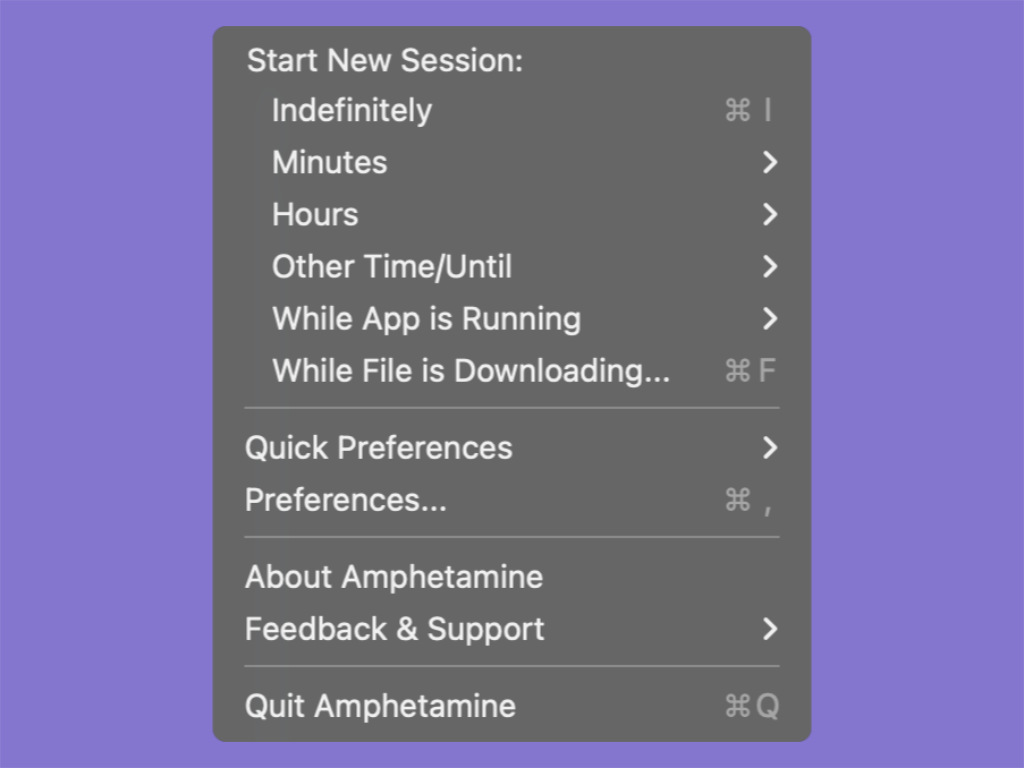1024x768 pixels.
Task: Open the Minutes session submenu
Action: (330, 163)
